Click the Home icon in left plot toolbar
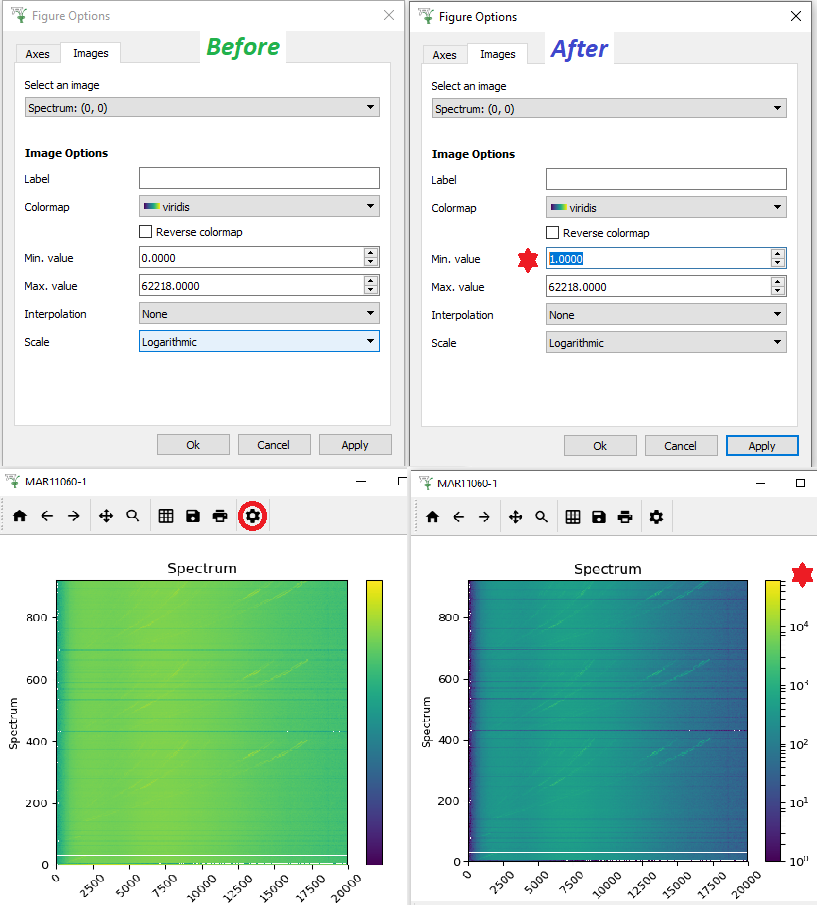Image resolution: width=817 pixels, height=905 pixels. click(20, 516)
